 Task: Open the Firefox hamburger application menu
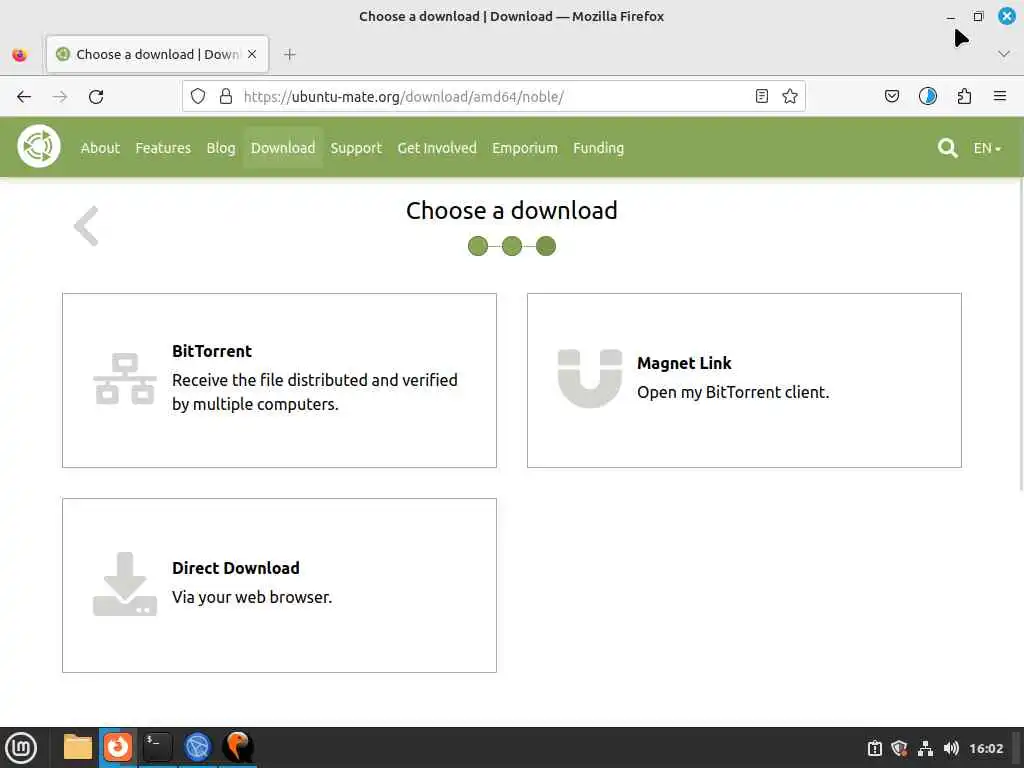pyautogui.click(x=1000, y=97)
